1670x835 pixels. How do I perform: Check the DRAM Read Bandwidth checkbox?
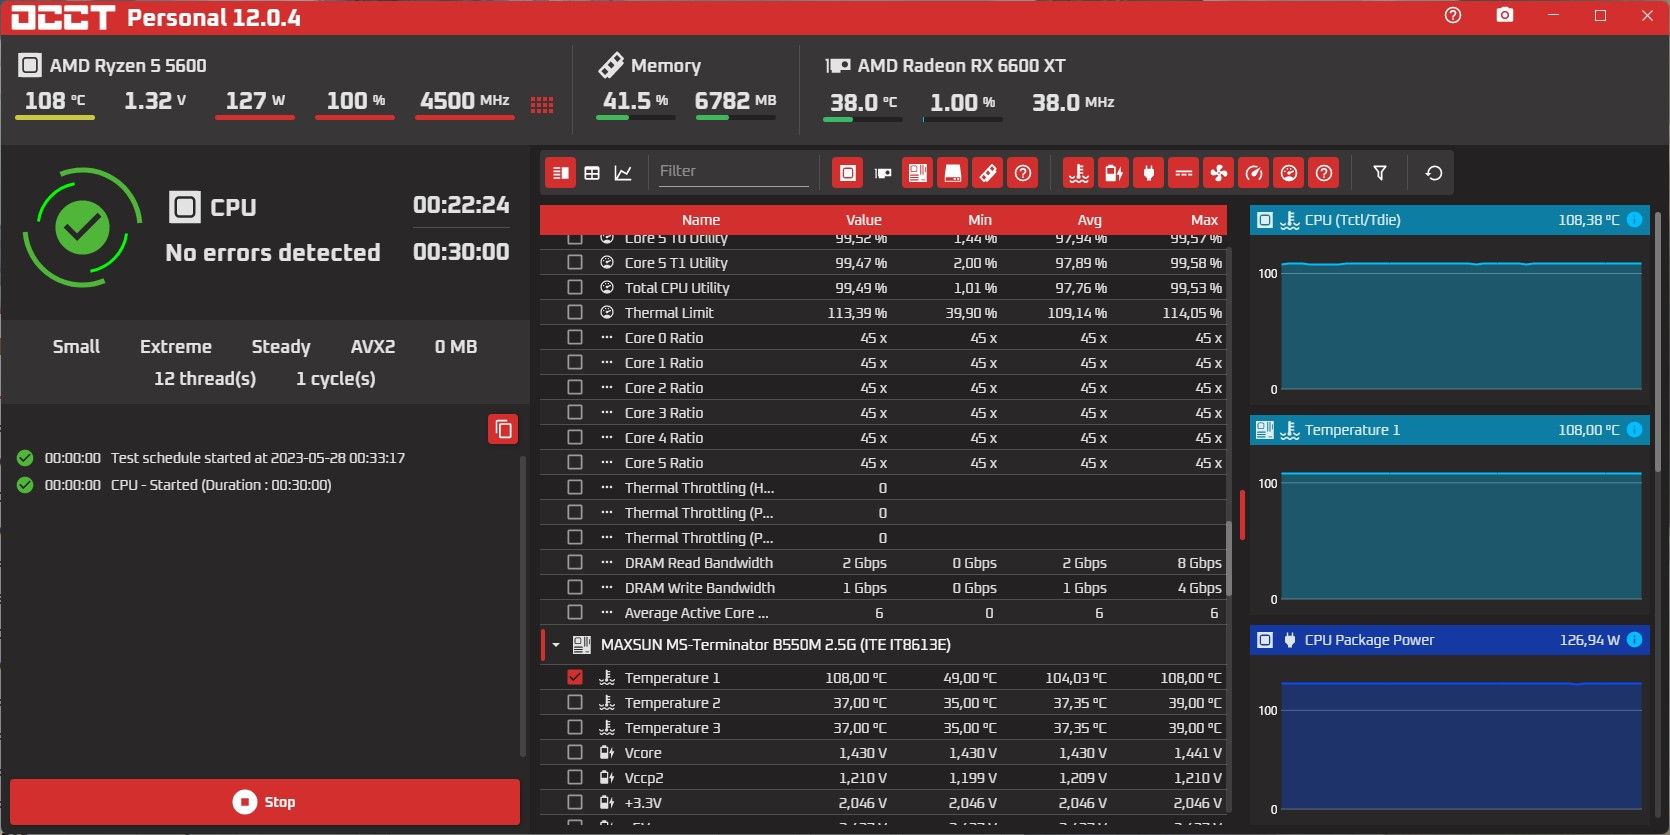pyautogui.click(x=575, y=562)
